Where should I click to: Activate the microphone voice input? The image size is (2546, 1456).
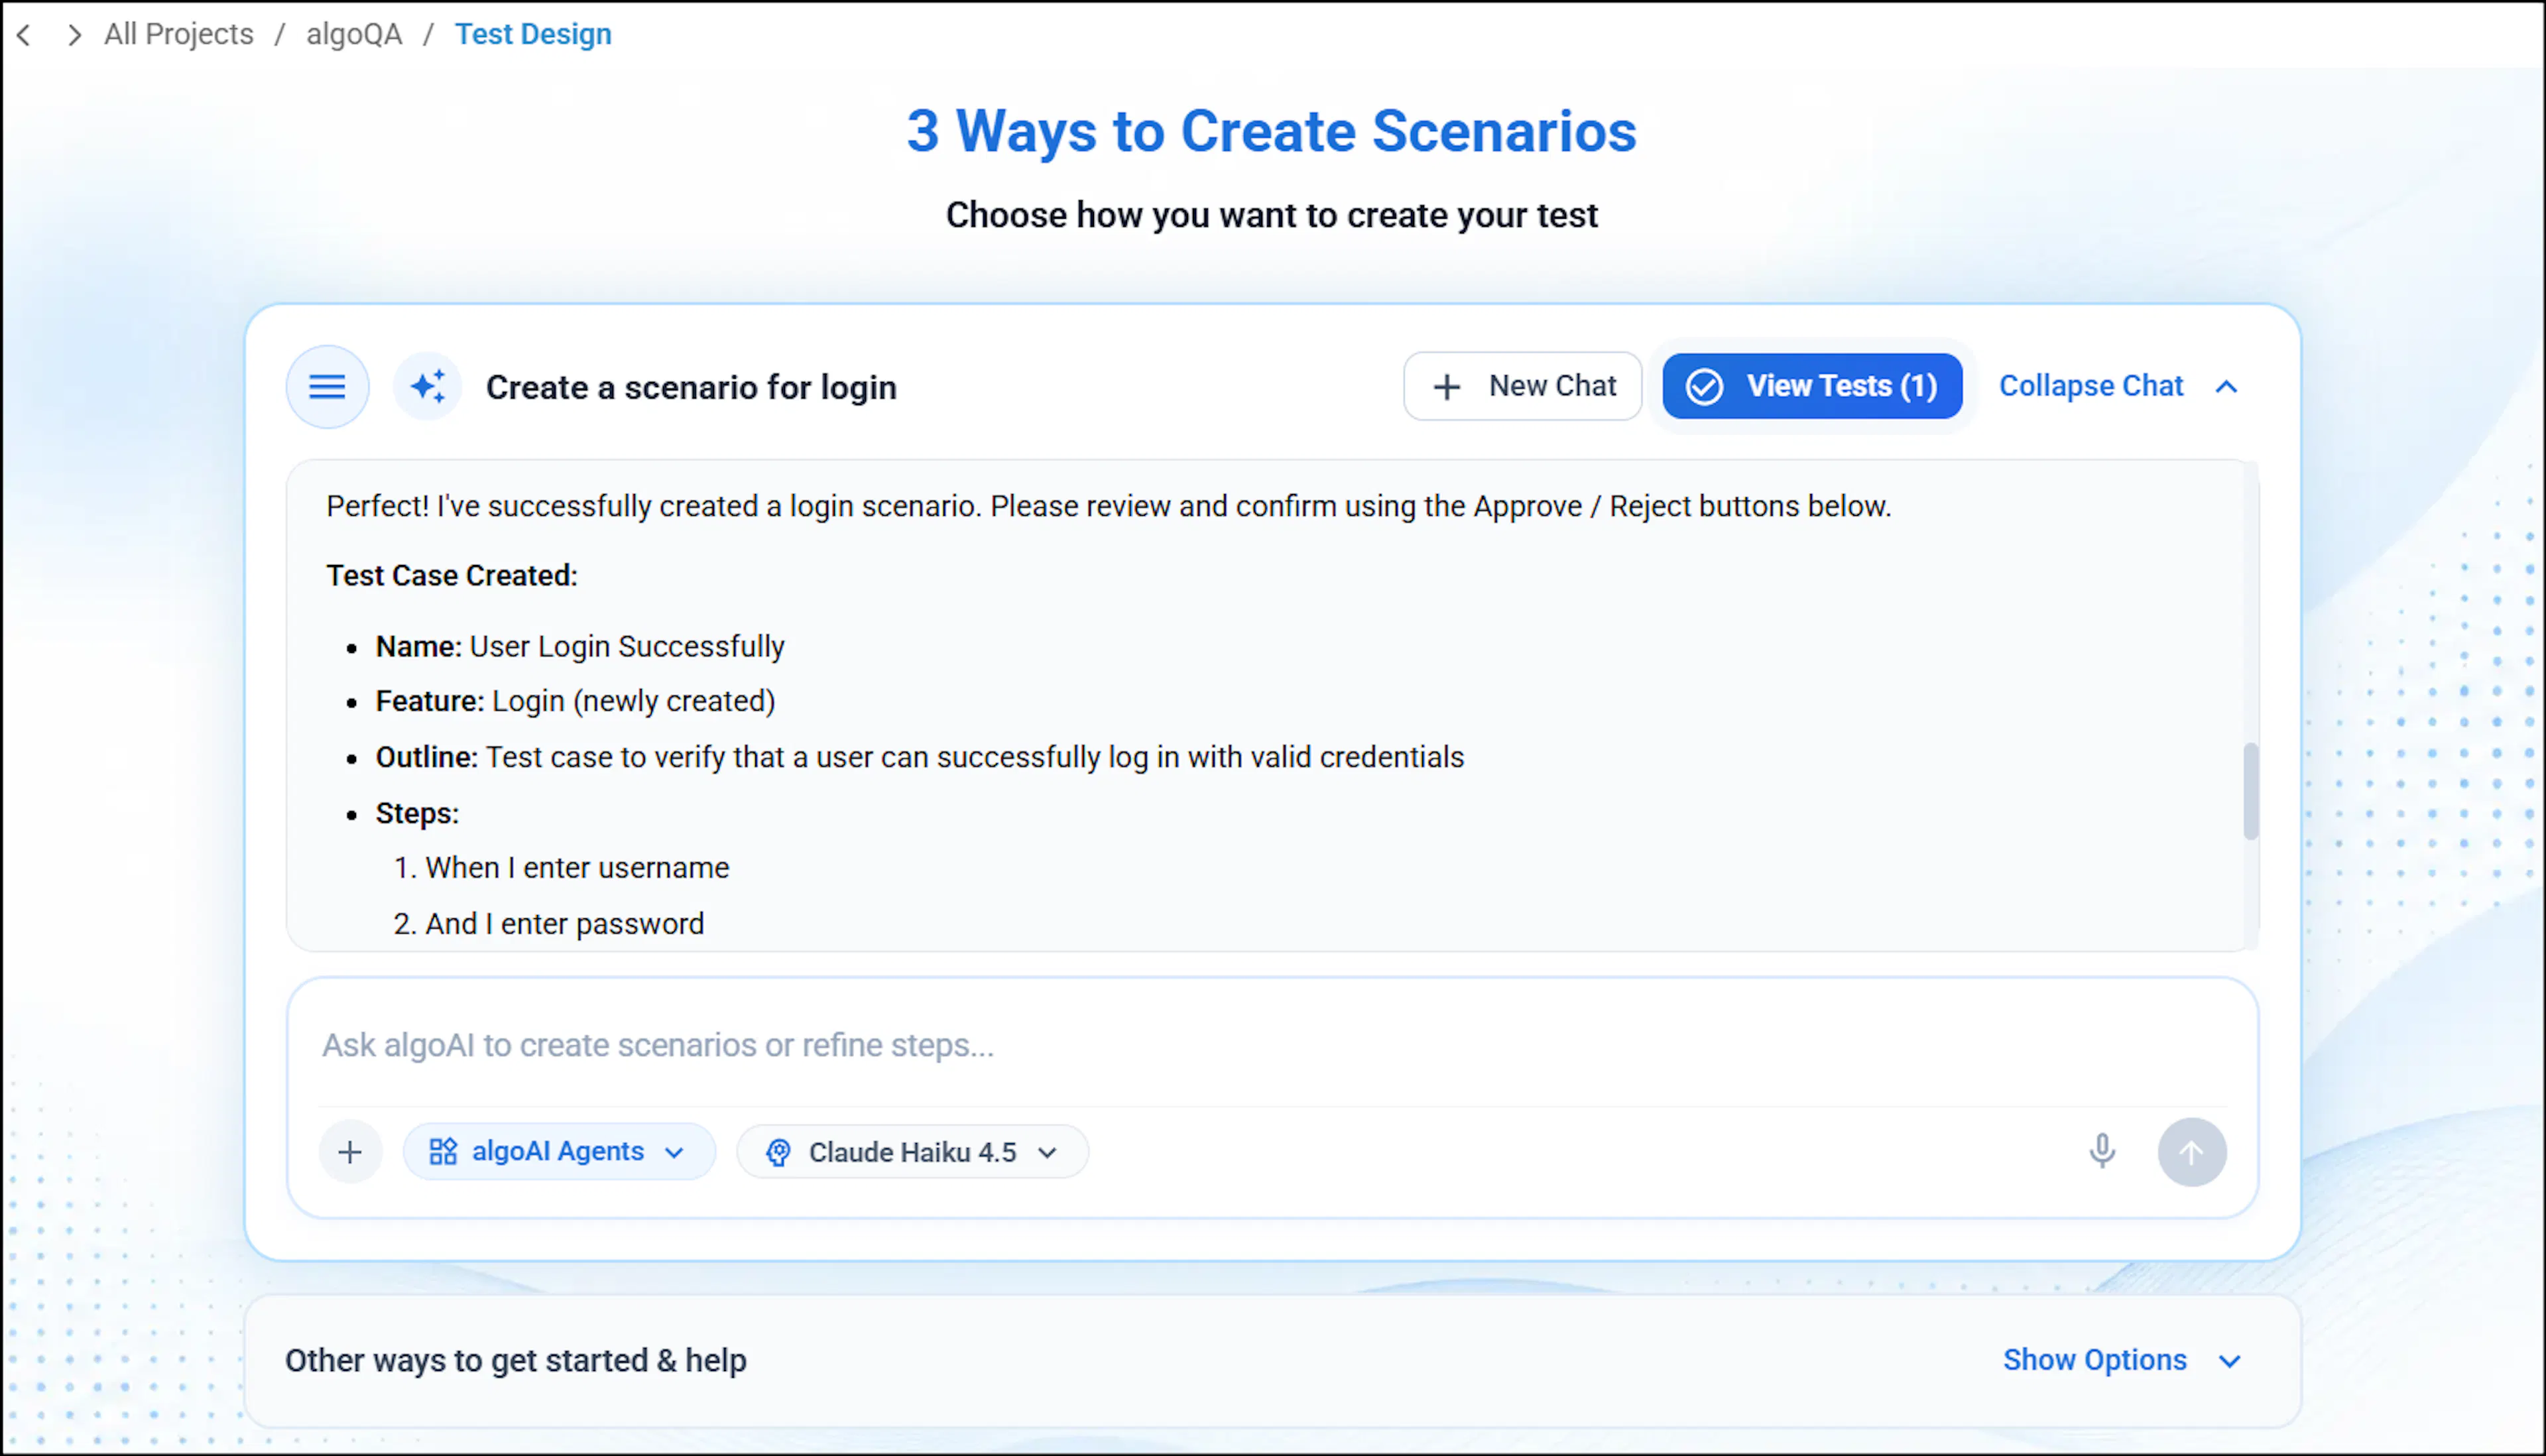coord(2102,1151)
